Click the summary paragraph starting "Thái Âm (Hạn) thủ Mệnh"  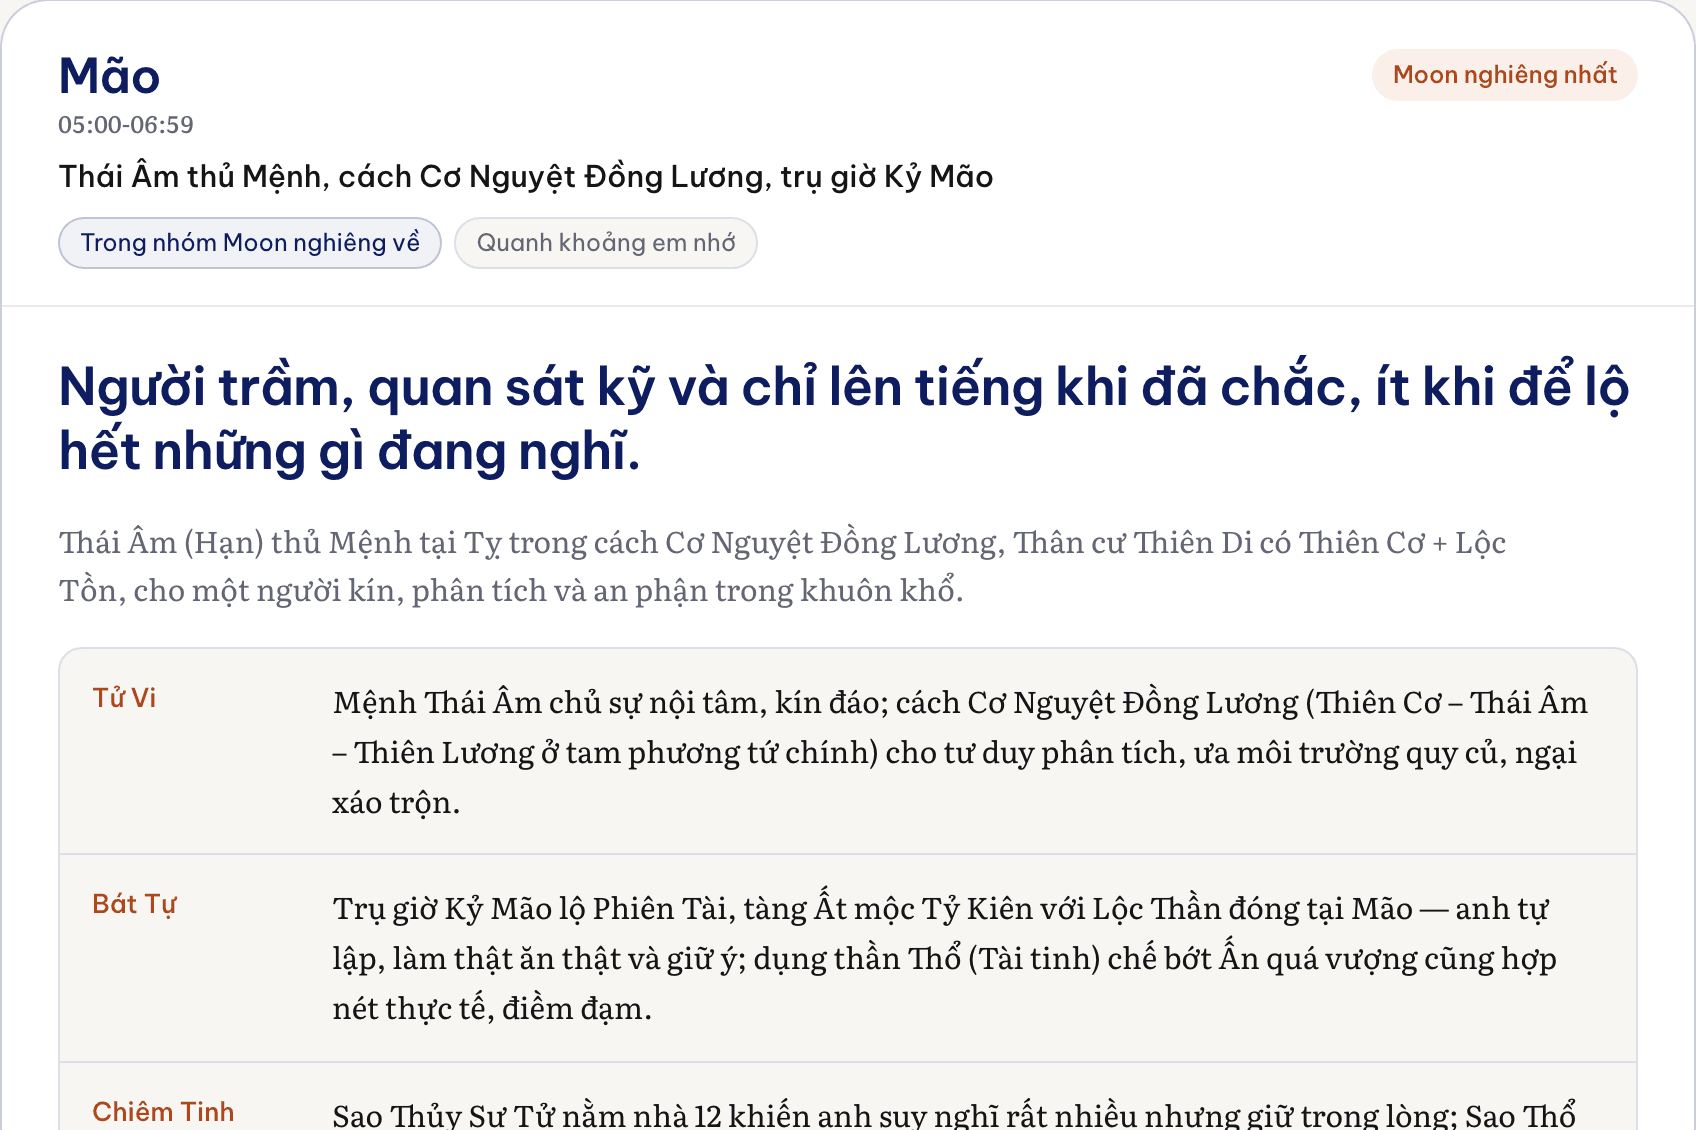(x=783, y=566)
